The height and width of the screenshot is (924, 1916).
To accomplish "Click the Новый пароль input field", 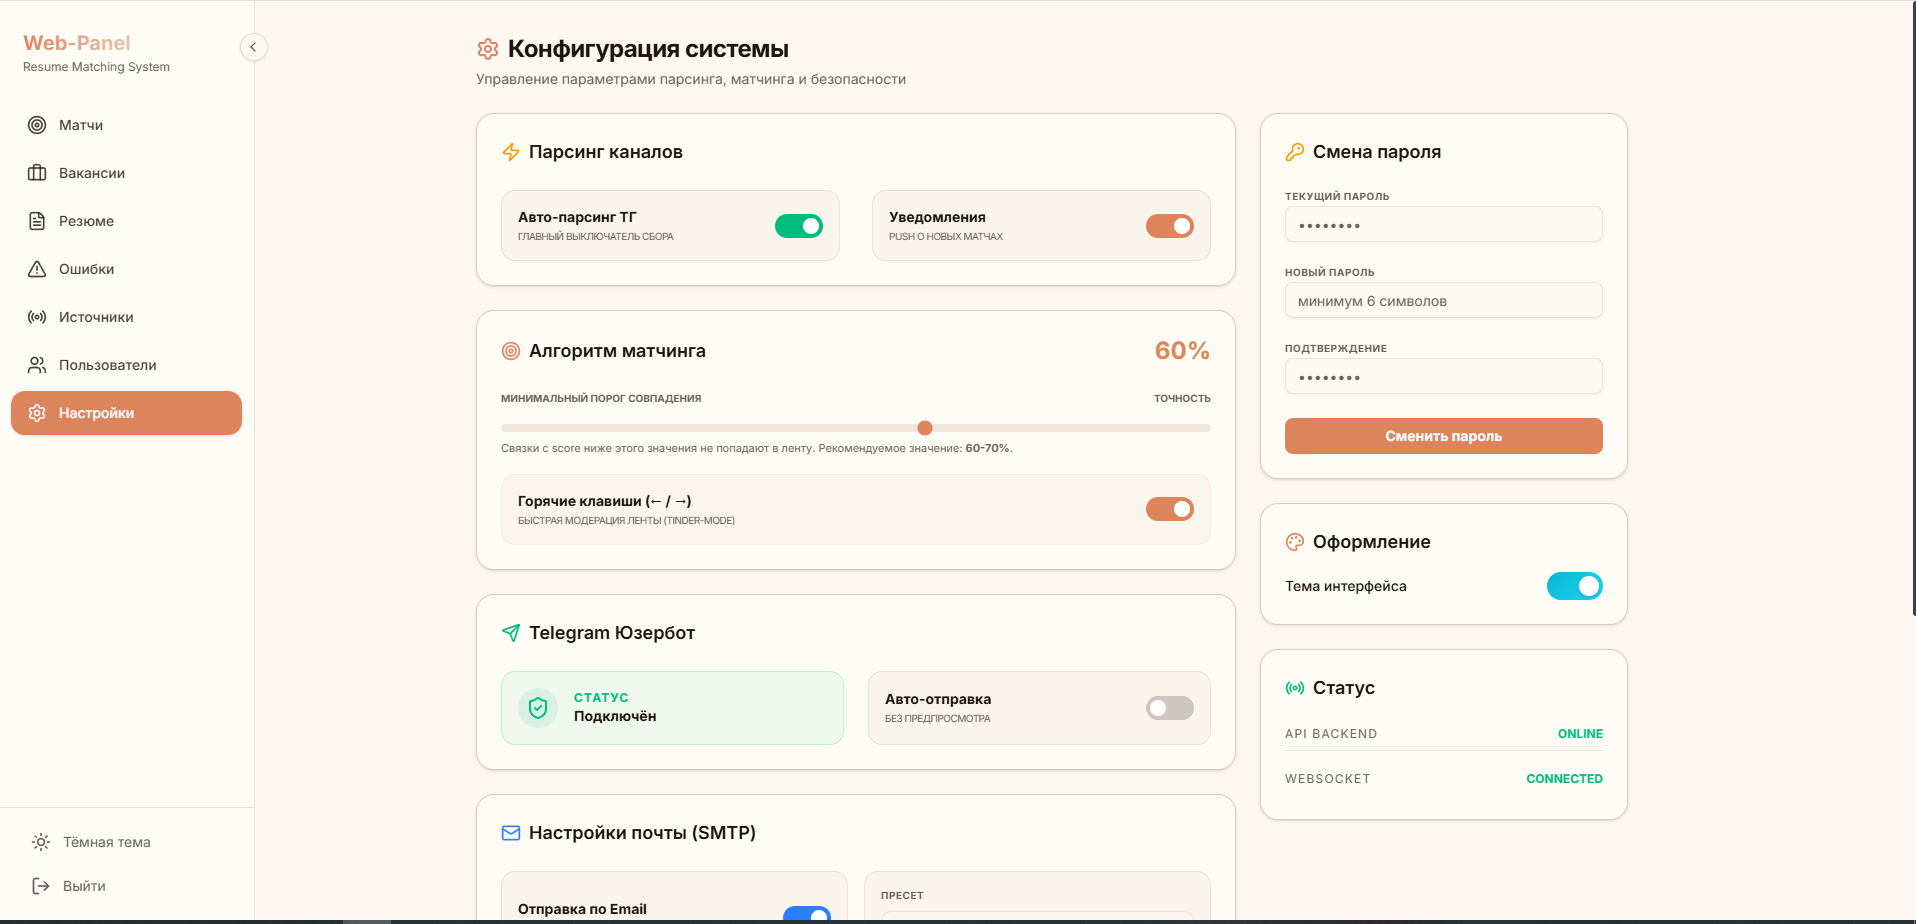I will tap(1444, 300).
